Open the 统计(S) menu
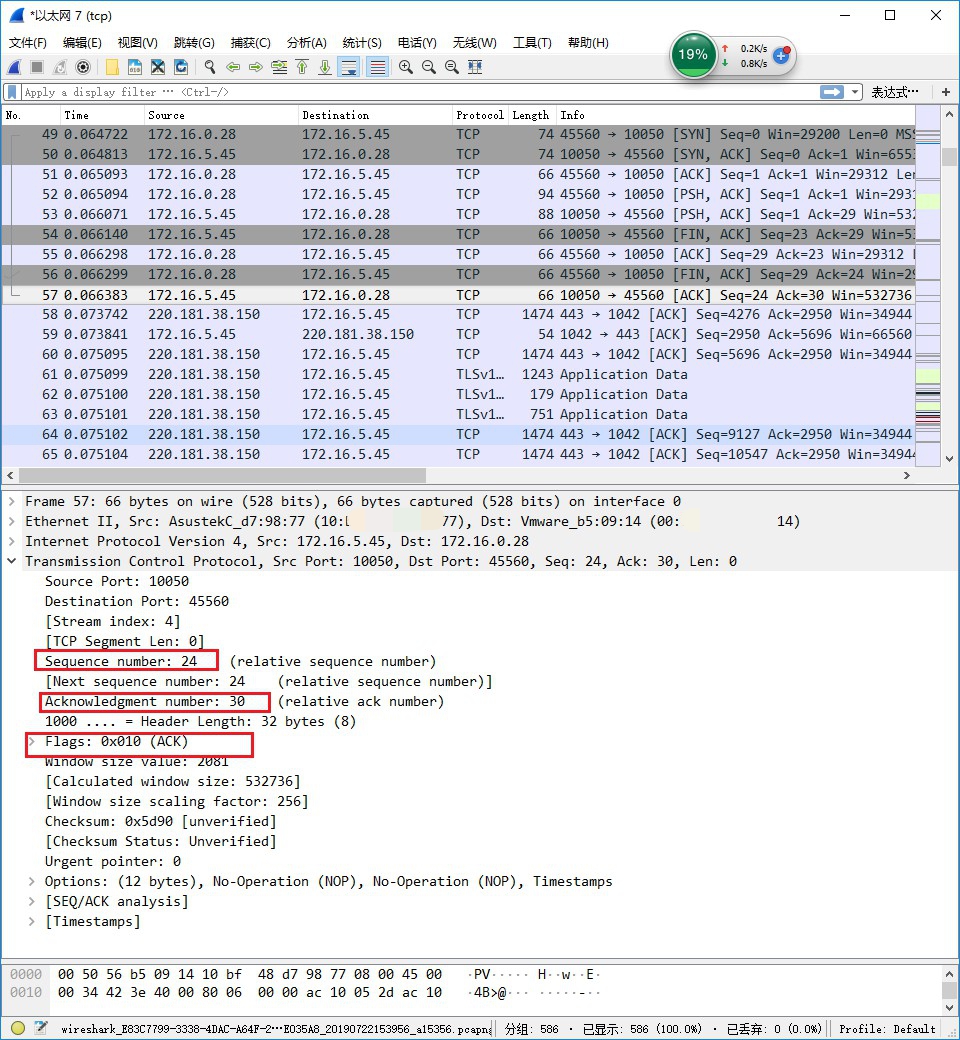Image resolution: width=960 pixels, height=1040 pixels. [361, 43]
